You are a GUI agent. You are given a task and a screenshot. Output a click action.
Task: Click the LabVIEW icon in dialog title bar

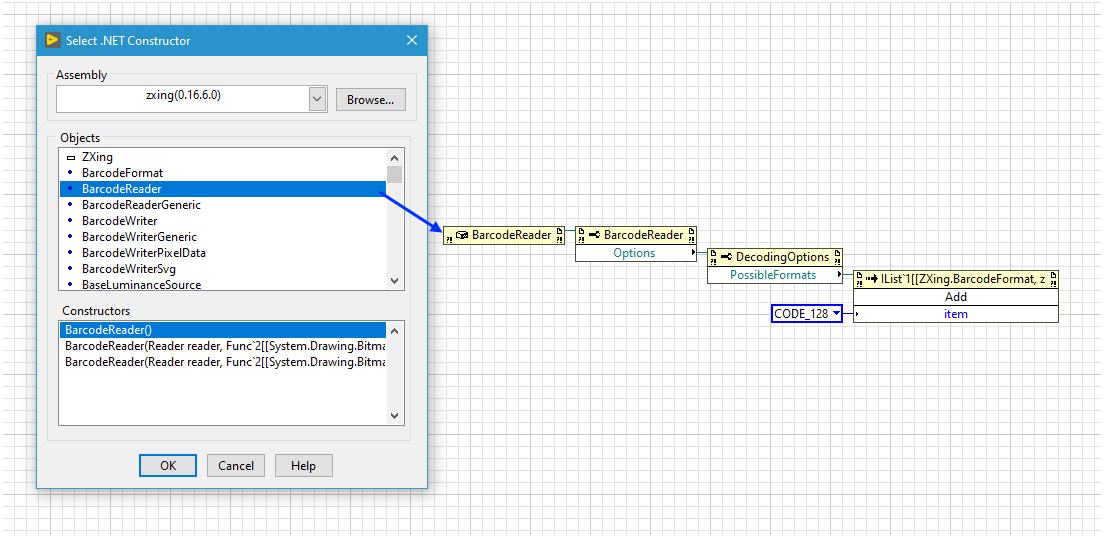tap(52, 40)
